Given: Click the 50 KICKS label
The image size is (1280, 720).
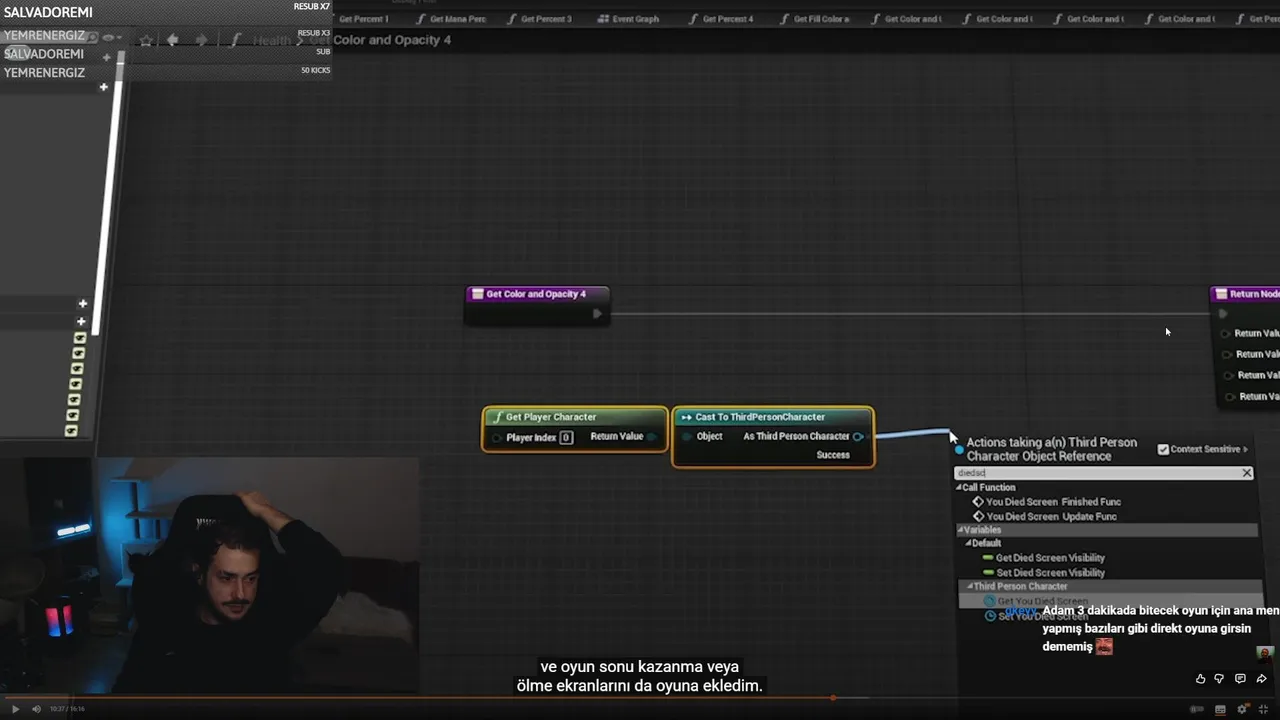Looking at the screenshot, I should point(315,70).
